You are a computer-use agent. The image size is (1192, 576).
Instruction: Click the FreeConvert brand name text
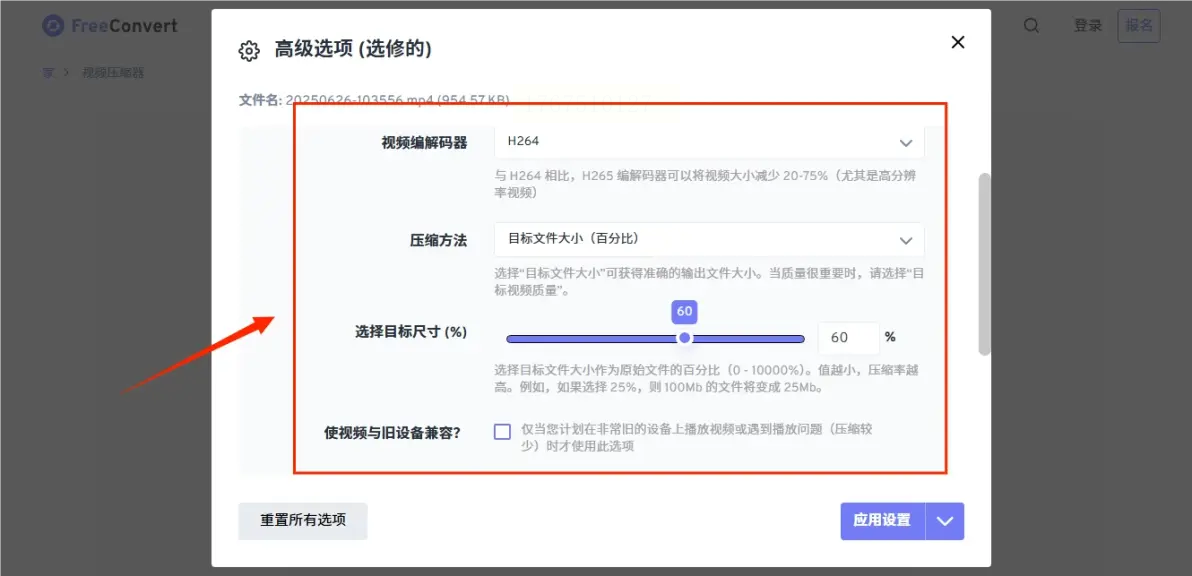point(124,26)
